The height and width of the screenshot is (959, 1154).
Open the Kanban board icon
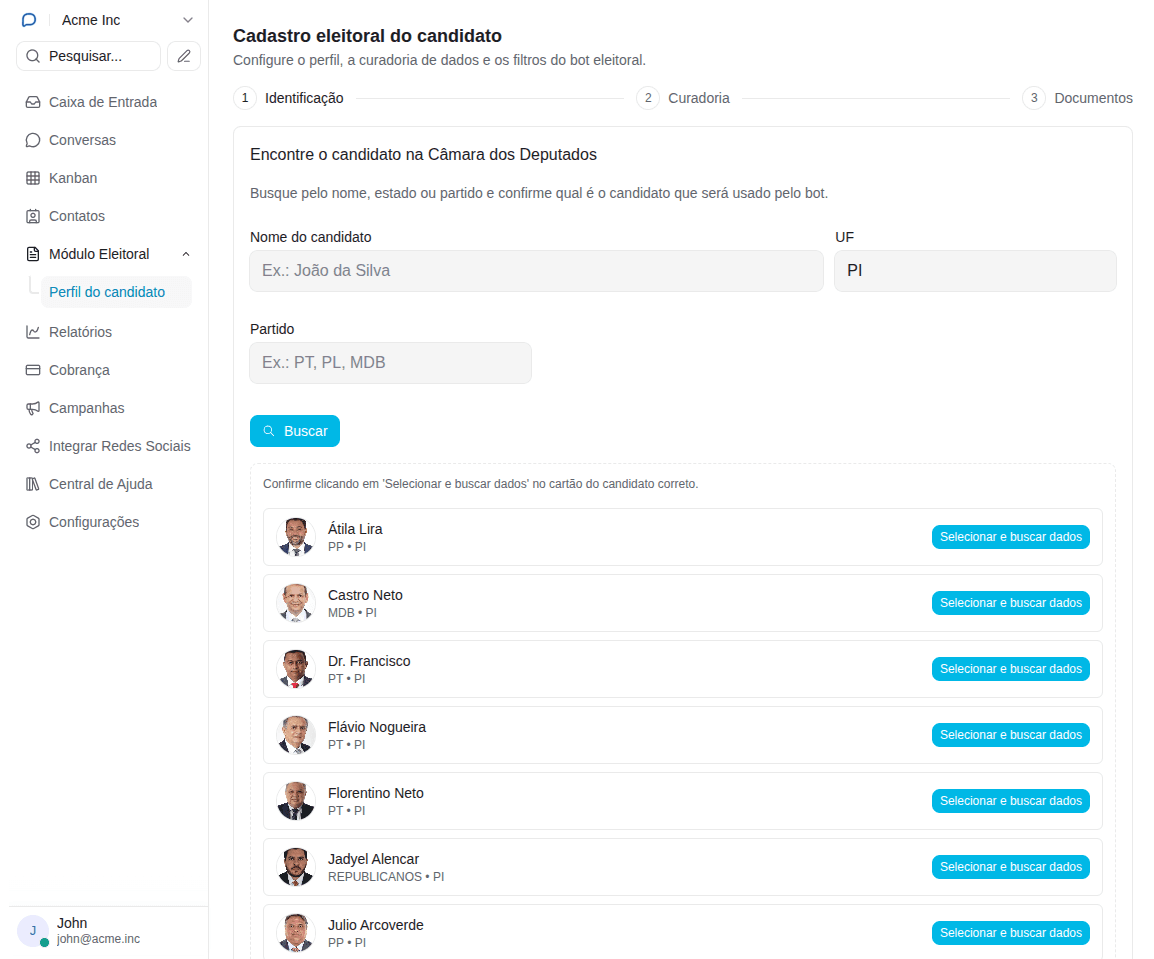tap(33, 178)
